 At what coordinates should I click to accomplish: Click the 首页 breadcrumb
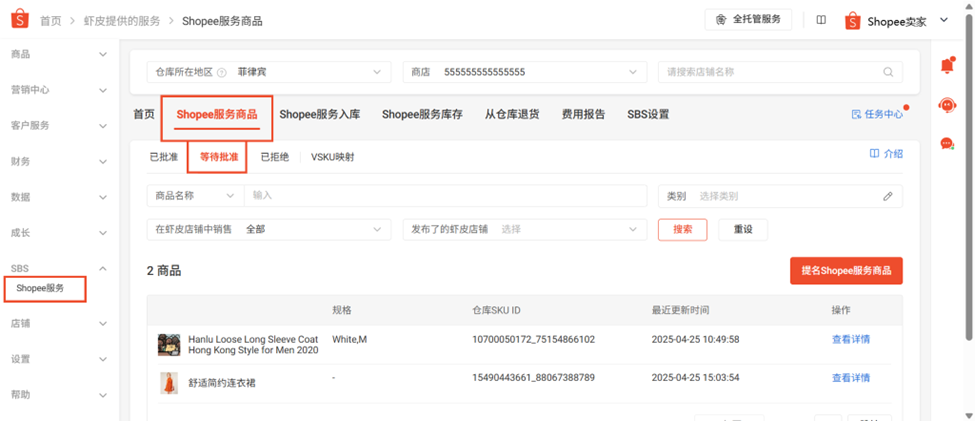51,21
